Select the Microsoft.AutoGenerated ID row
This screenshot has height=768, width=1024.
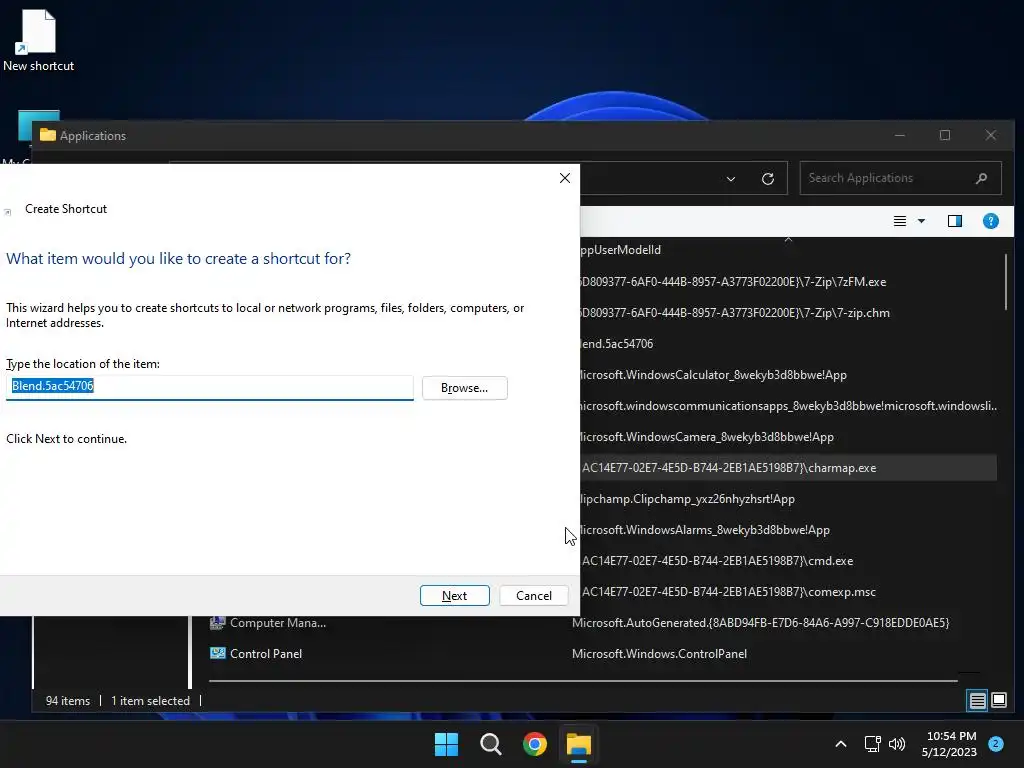tap(760, 622)
